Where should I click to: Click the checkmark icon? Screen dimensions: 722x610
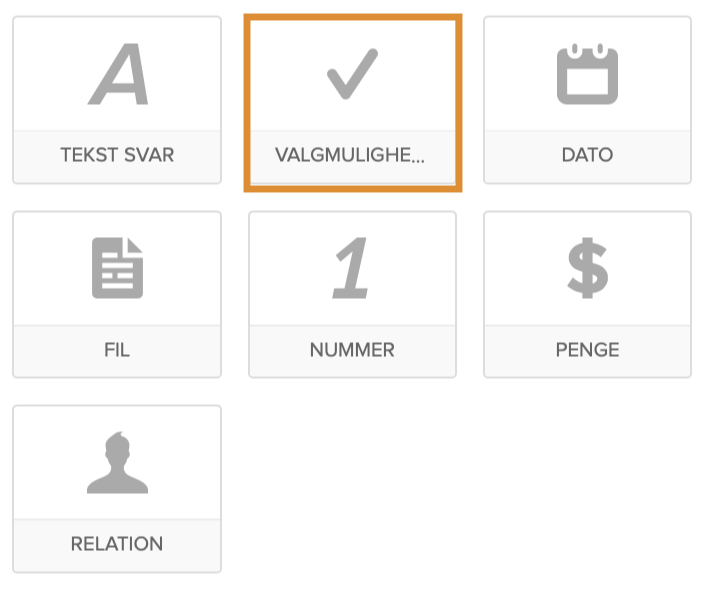(352, 74)
